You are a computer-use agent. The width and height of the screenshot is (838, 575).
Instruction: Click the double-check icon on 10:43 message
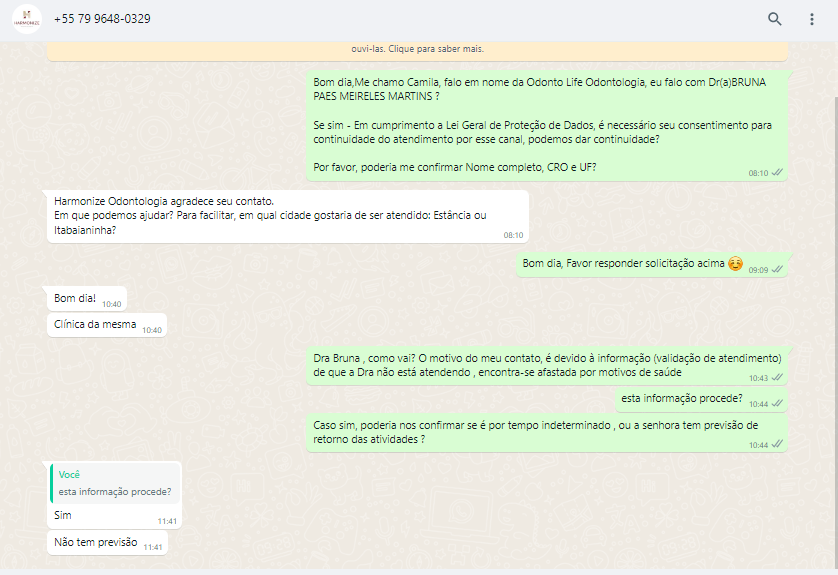pyautogui.click(x=778, y=377)
